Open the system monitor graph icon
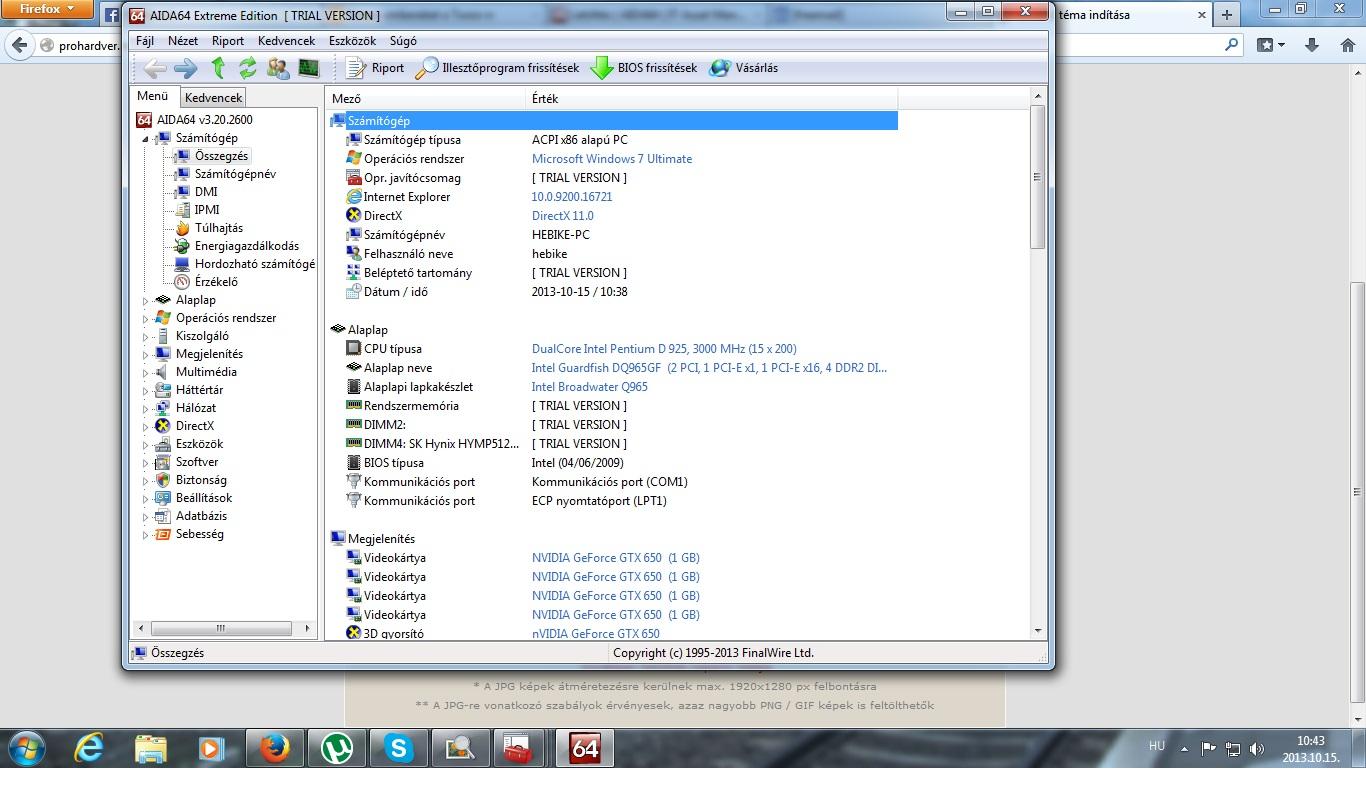Image resolution: width=1366 pixels, height=803 pixels. (308, 68)
